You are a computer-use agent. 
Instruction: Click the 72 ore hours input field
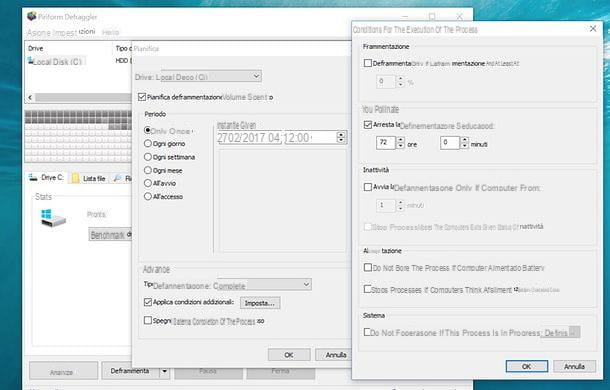click(386, 143)
